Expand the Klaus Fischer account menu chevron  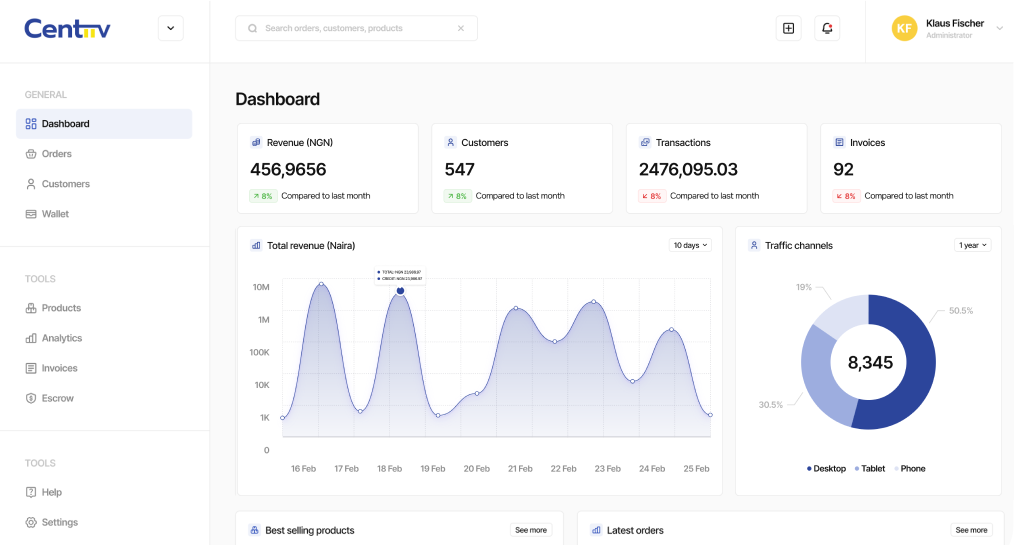tap(999, 28)
